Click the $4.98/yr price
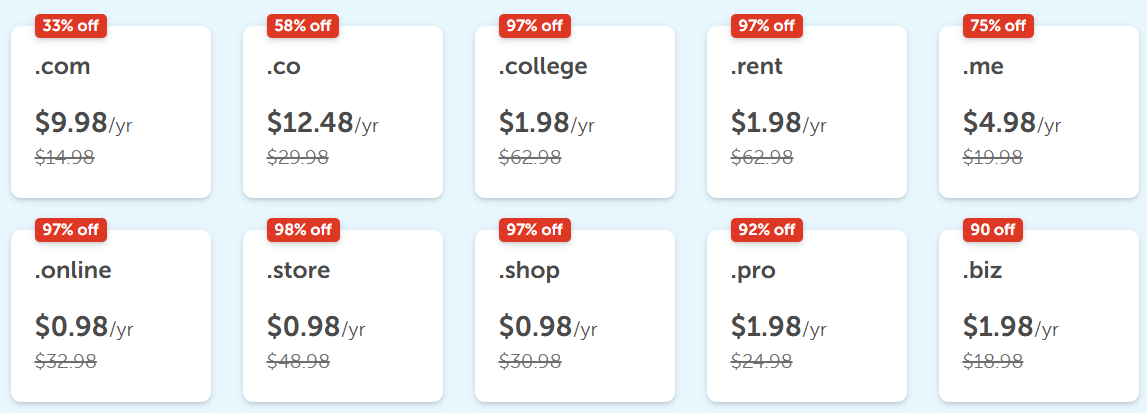 pos(1012,123)
